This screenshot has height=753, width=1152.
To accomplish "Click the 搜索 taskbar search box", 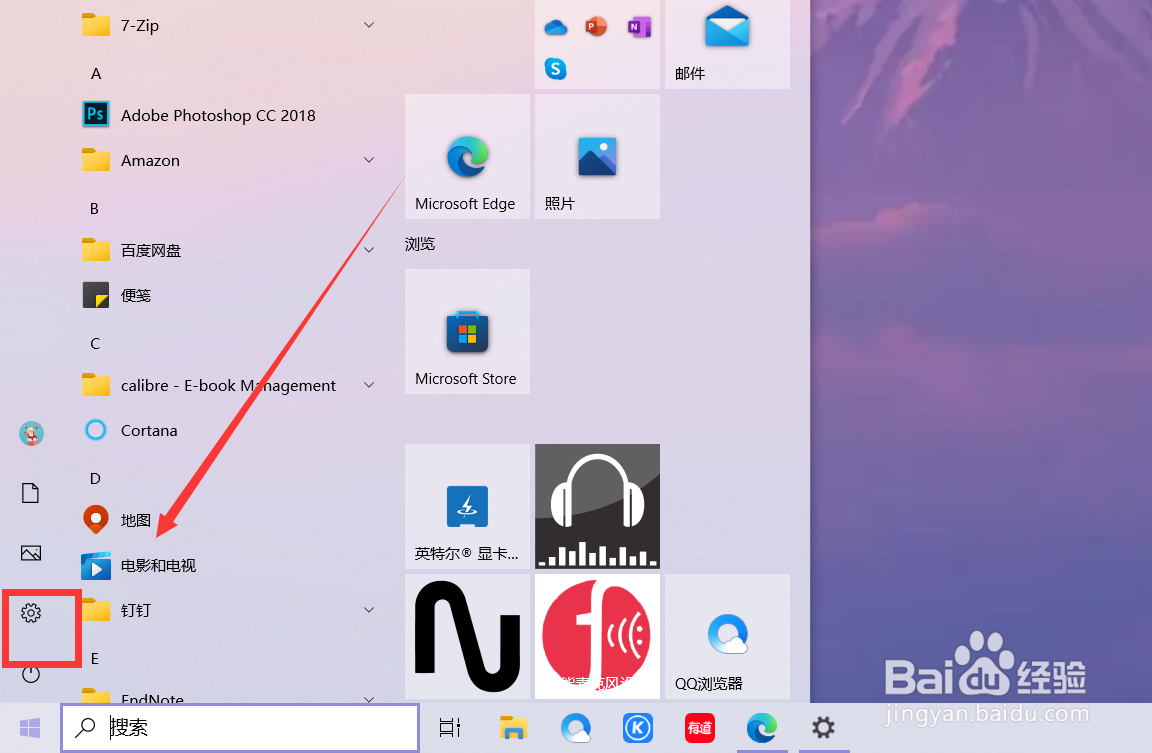I will tap(240, 728).
